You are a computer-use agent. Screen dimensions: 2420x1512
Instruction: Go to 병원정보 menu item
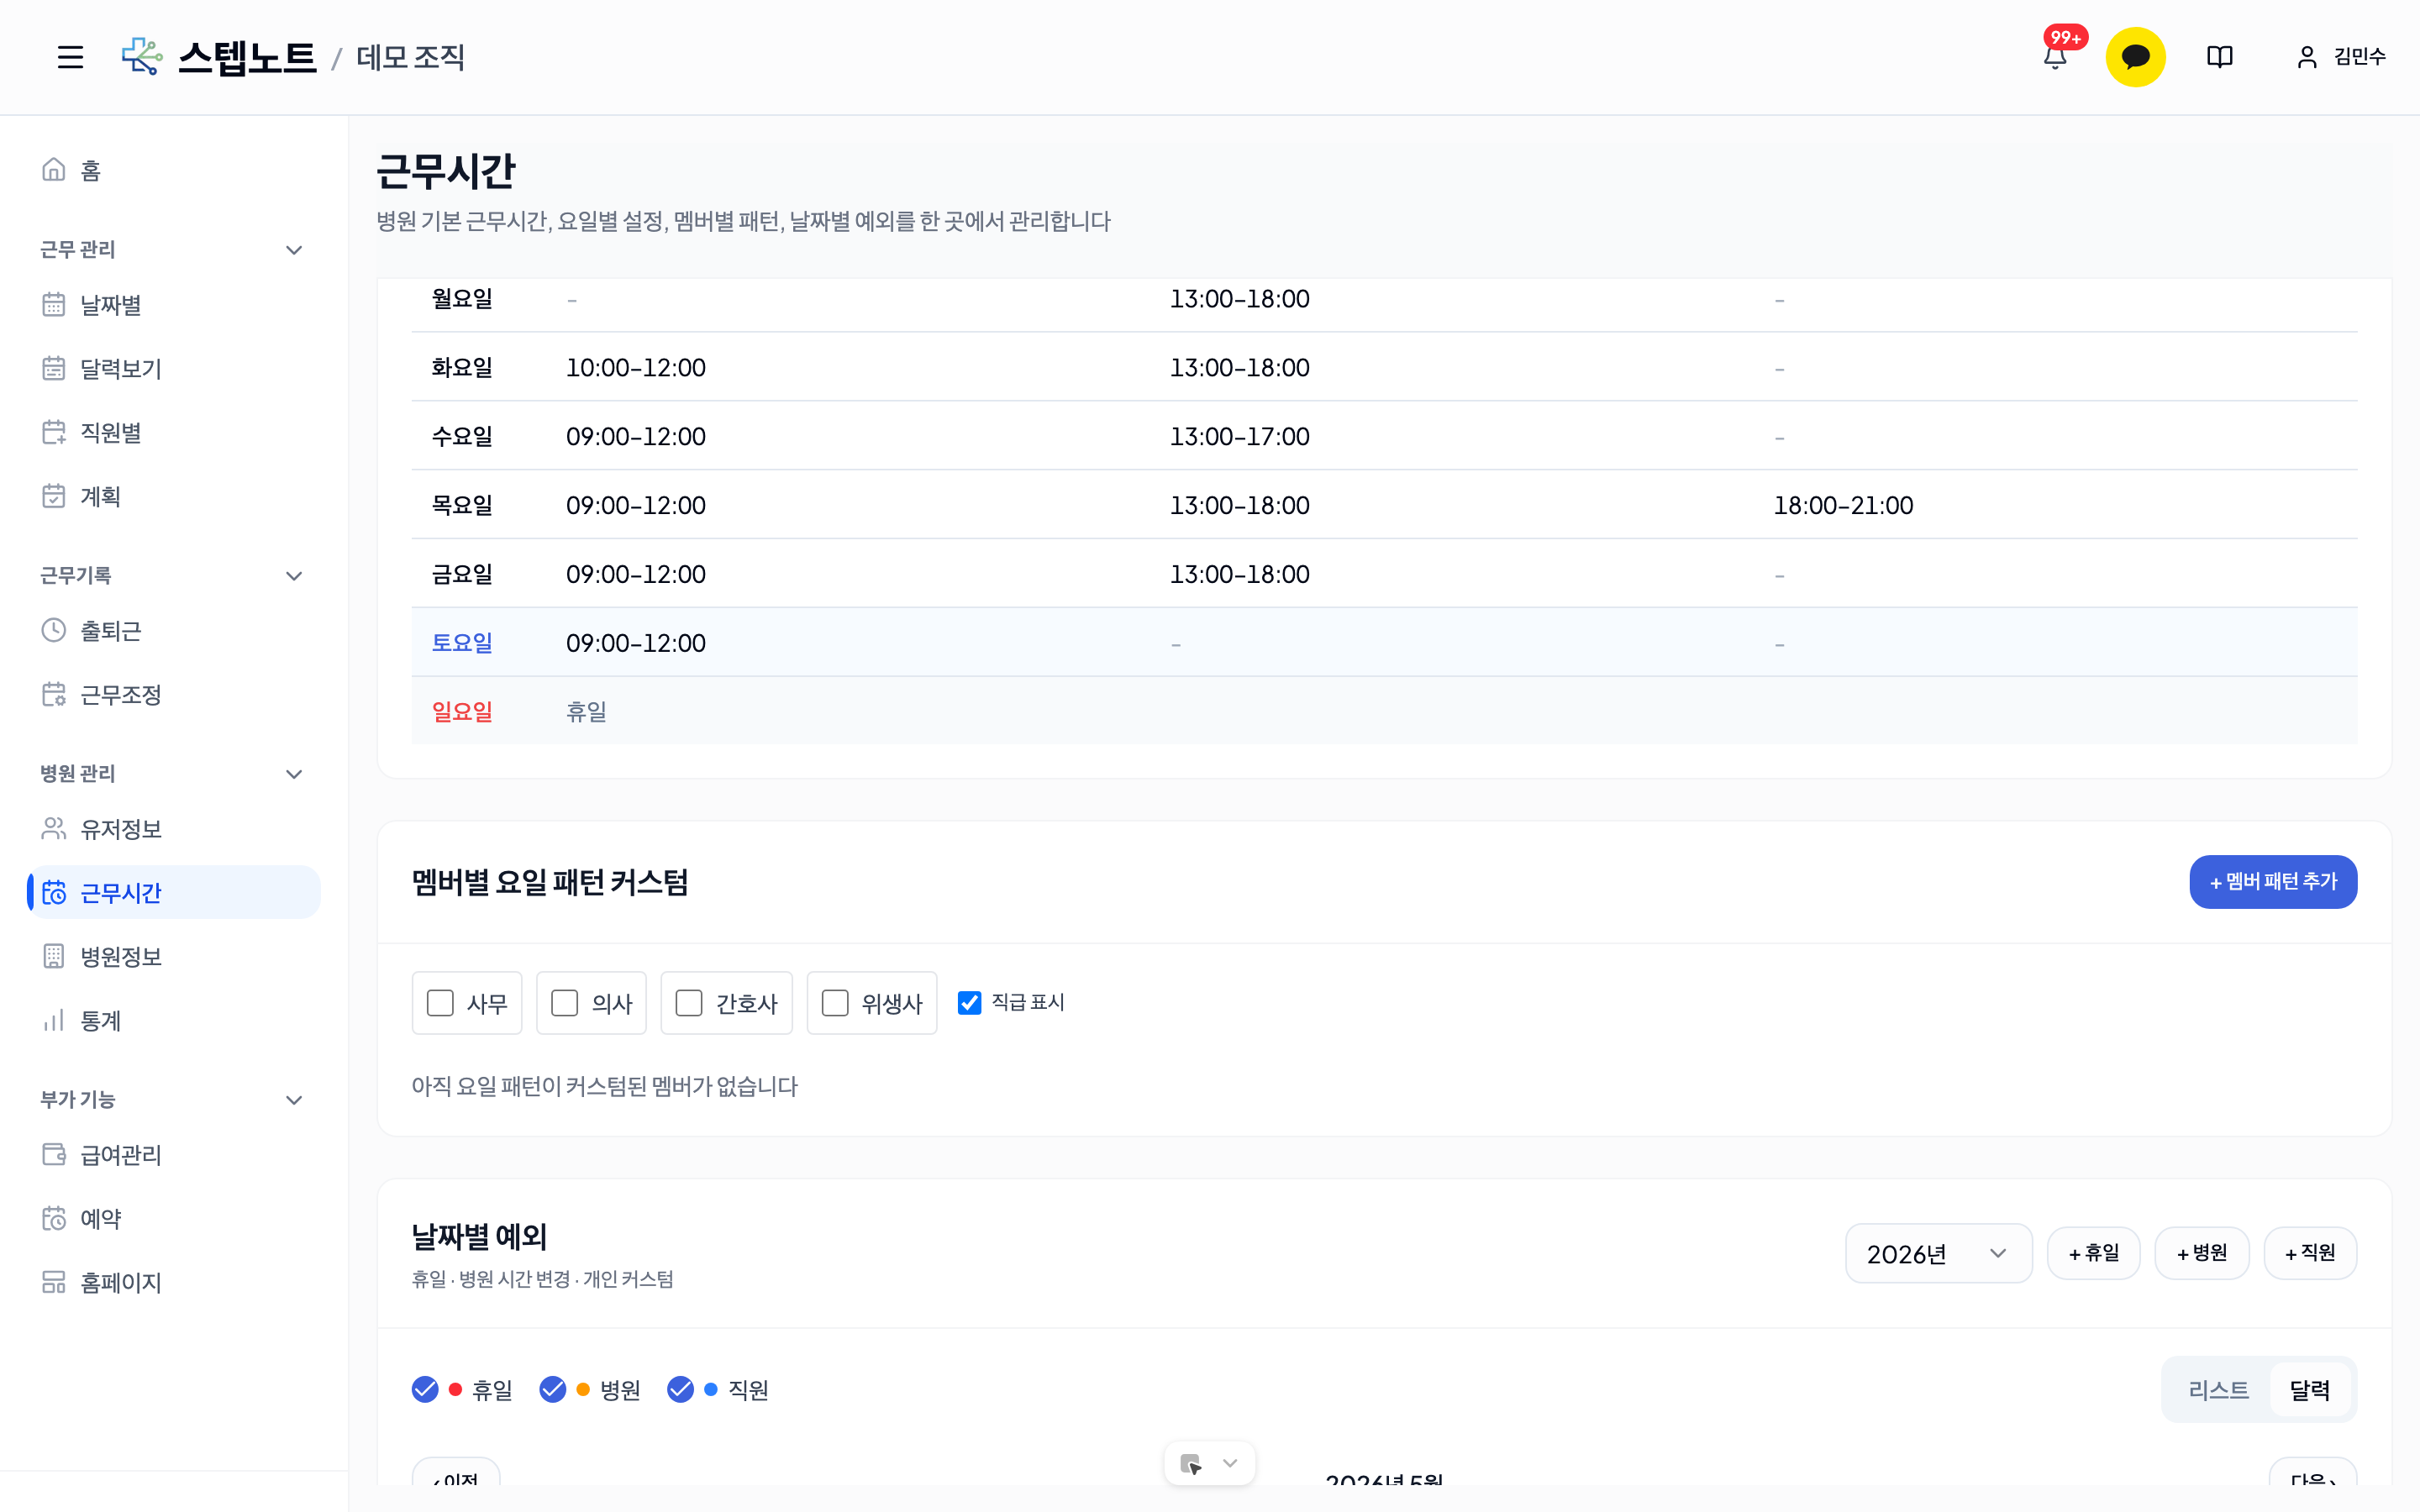point(120,956)
